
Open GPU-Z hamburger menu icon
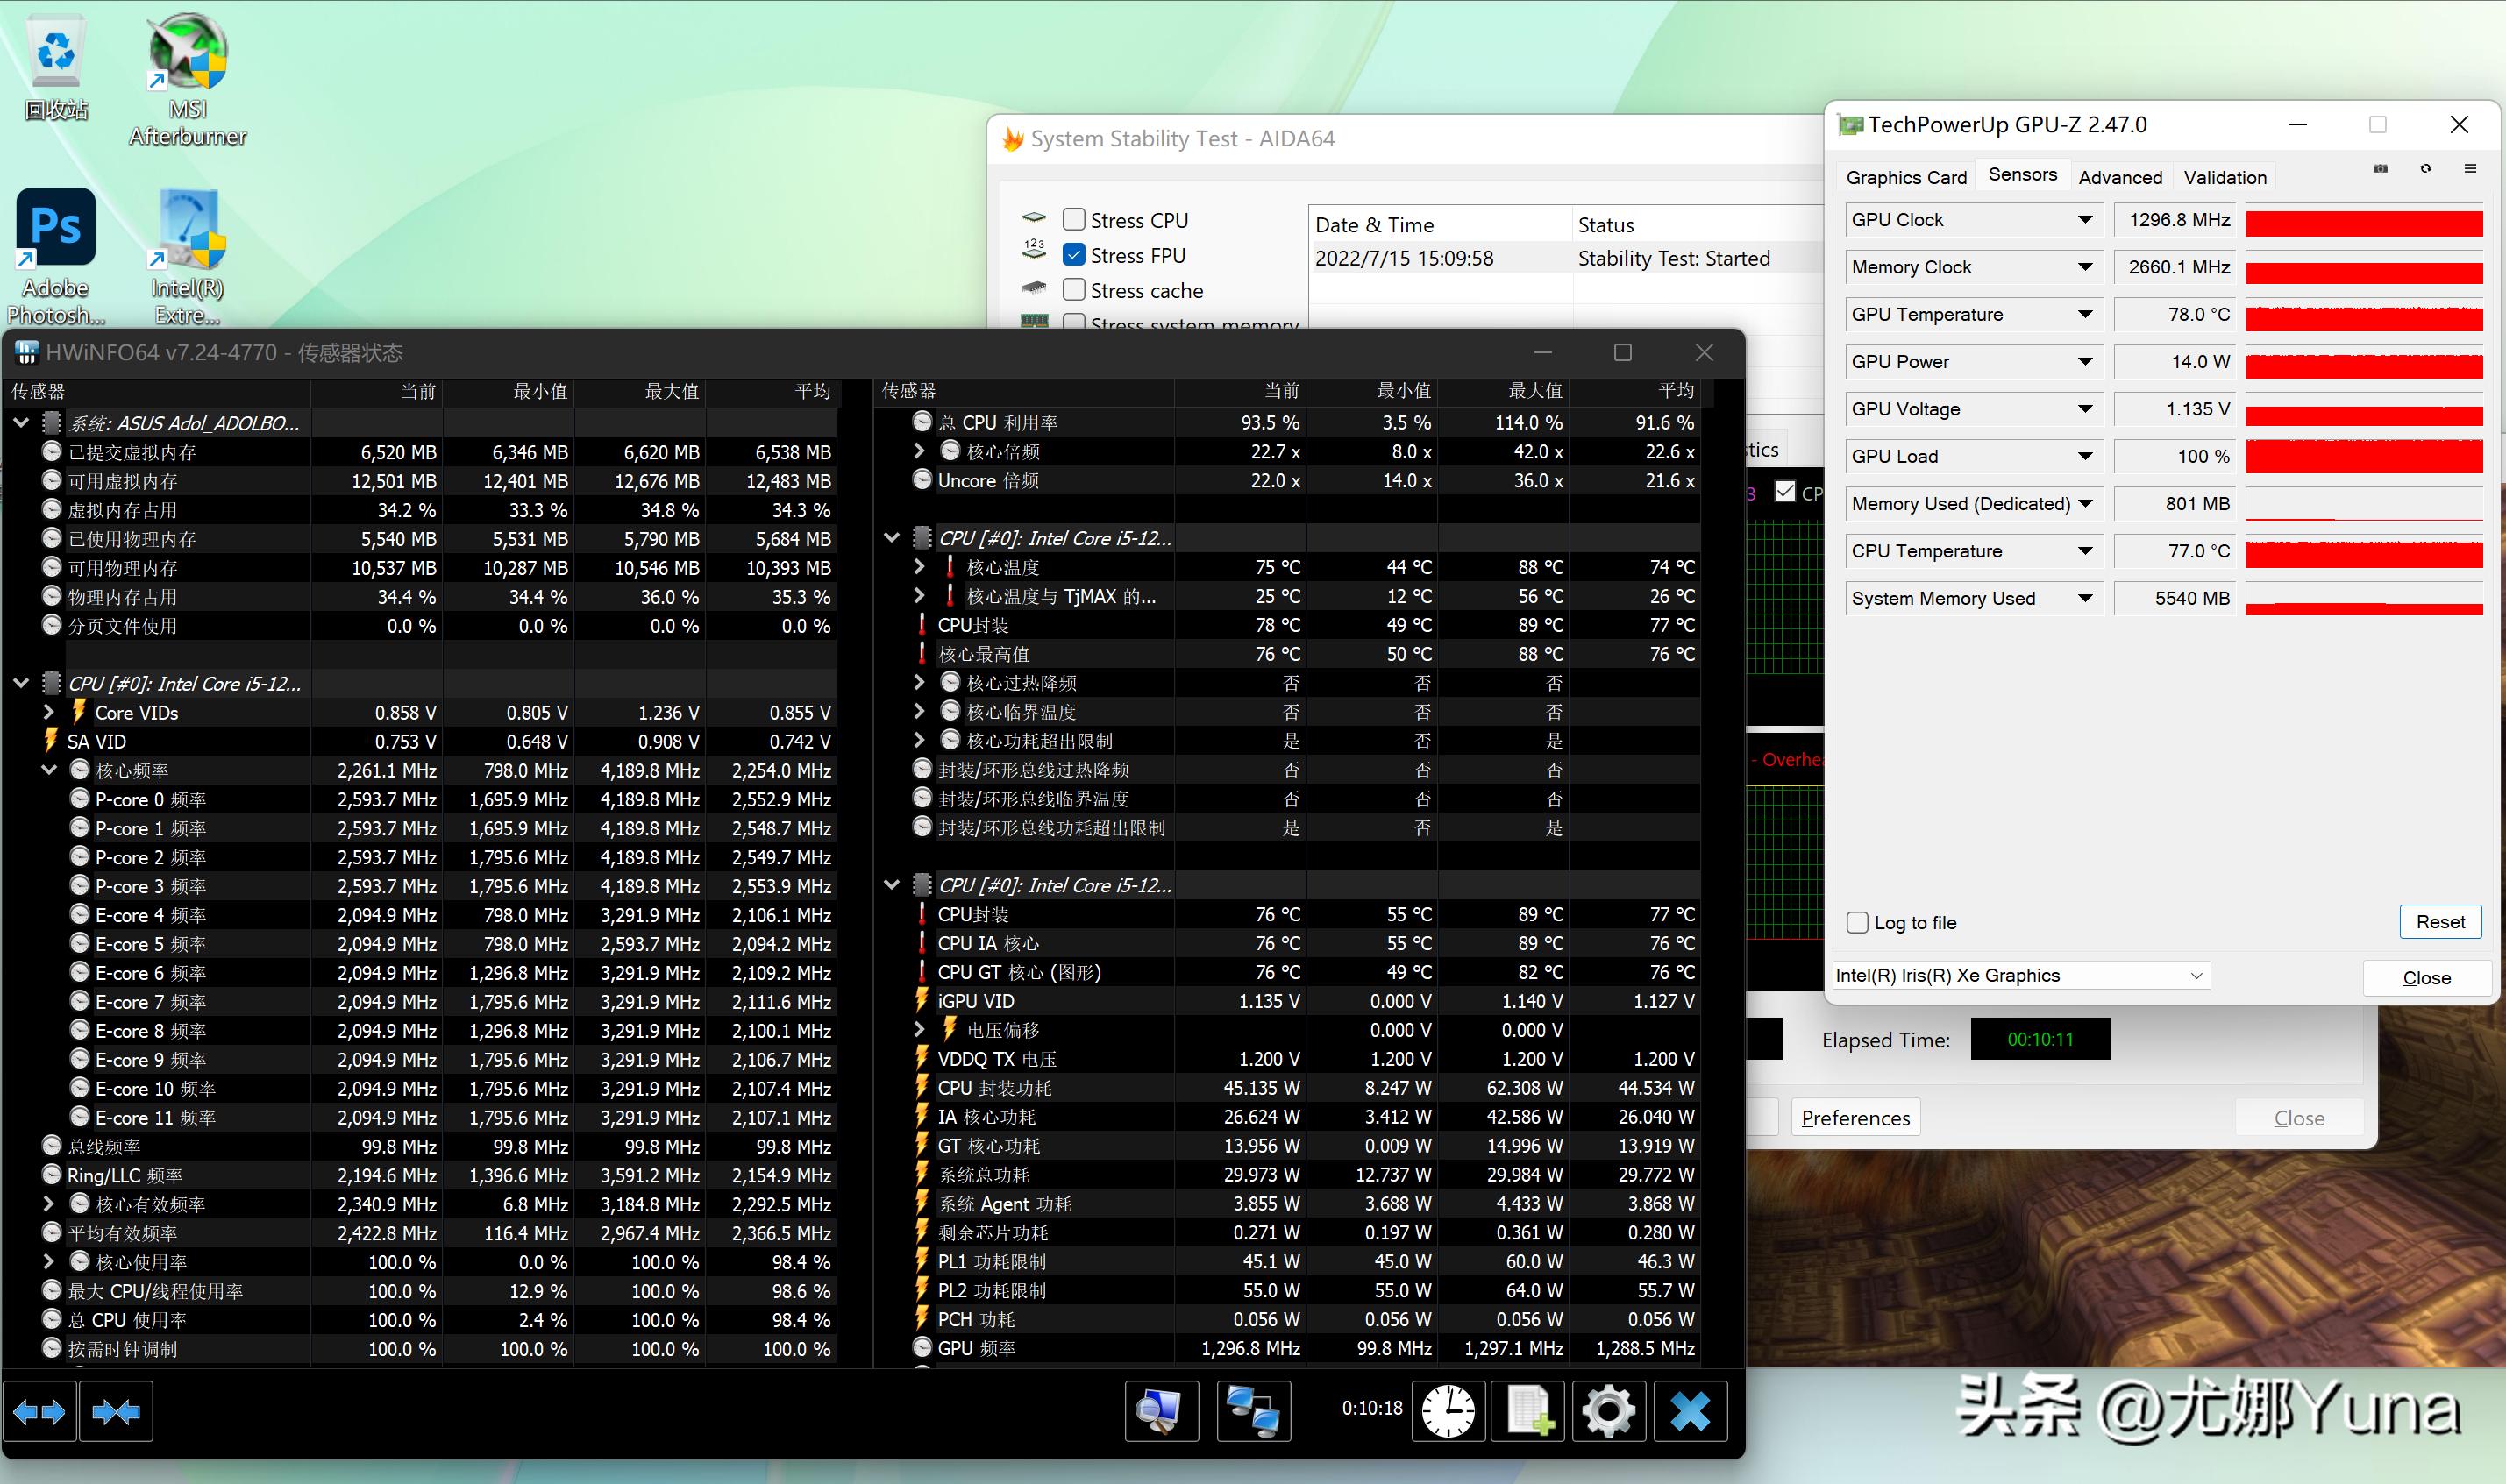[x=2470, y=169]
